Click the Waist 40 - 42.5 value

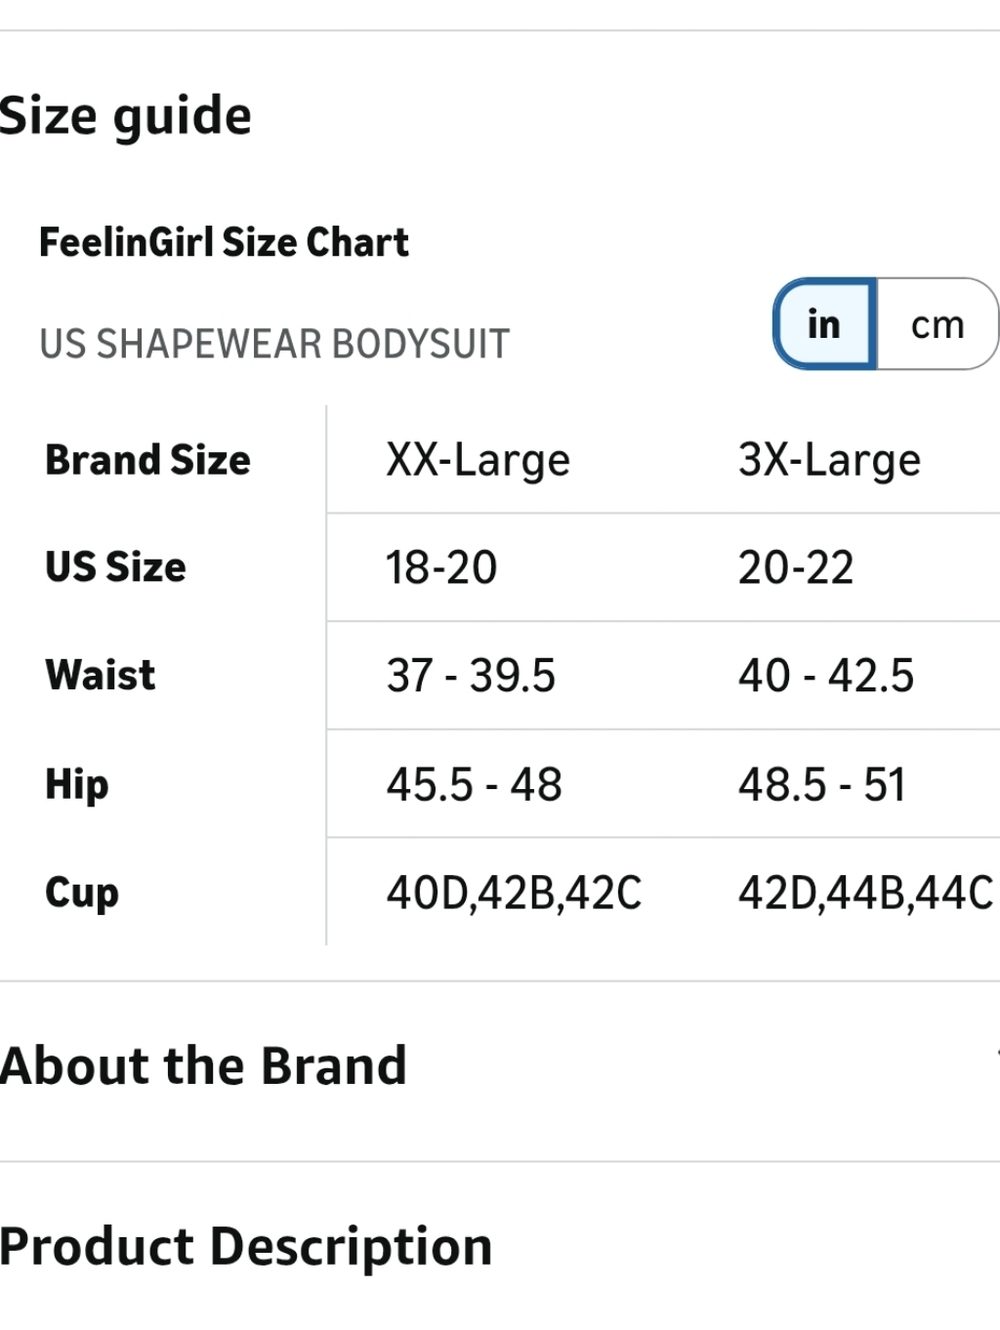pos(826,676)
